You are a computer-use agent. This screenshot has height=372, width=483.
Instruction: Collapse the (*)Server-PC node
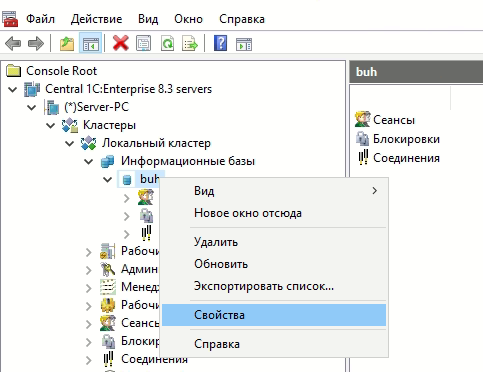(32, 107)
